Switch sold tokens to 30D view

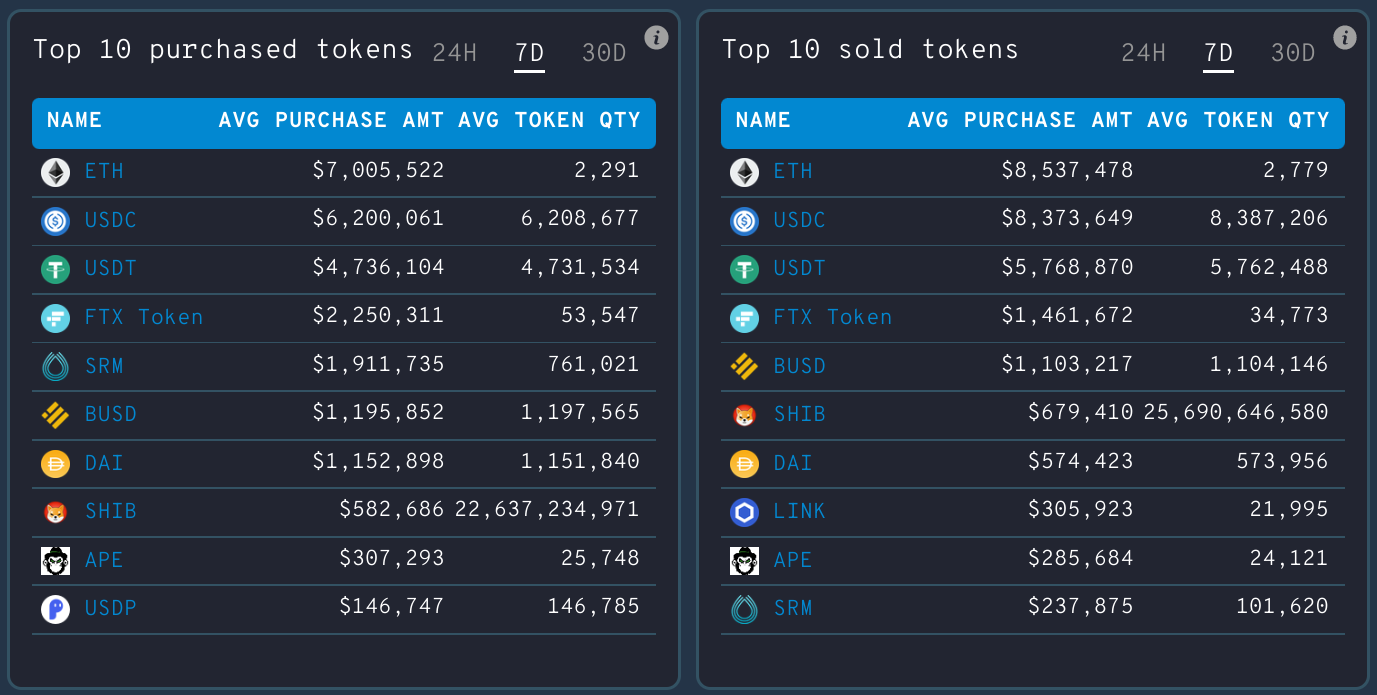click(x=1293, y=53)
